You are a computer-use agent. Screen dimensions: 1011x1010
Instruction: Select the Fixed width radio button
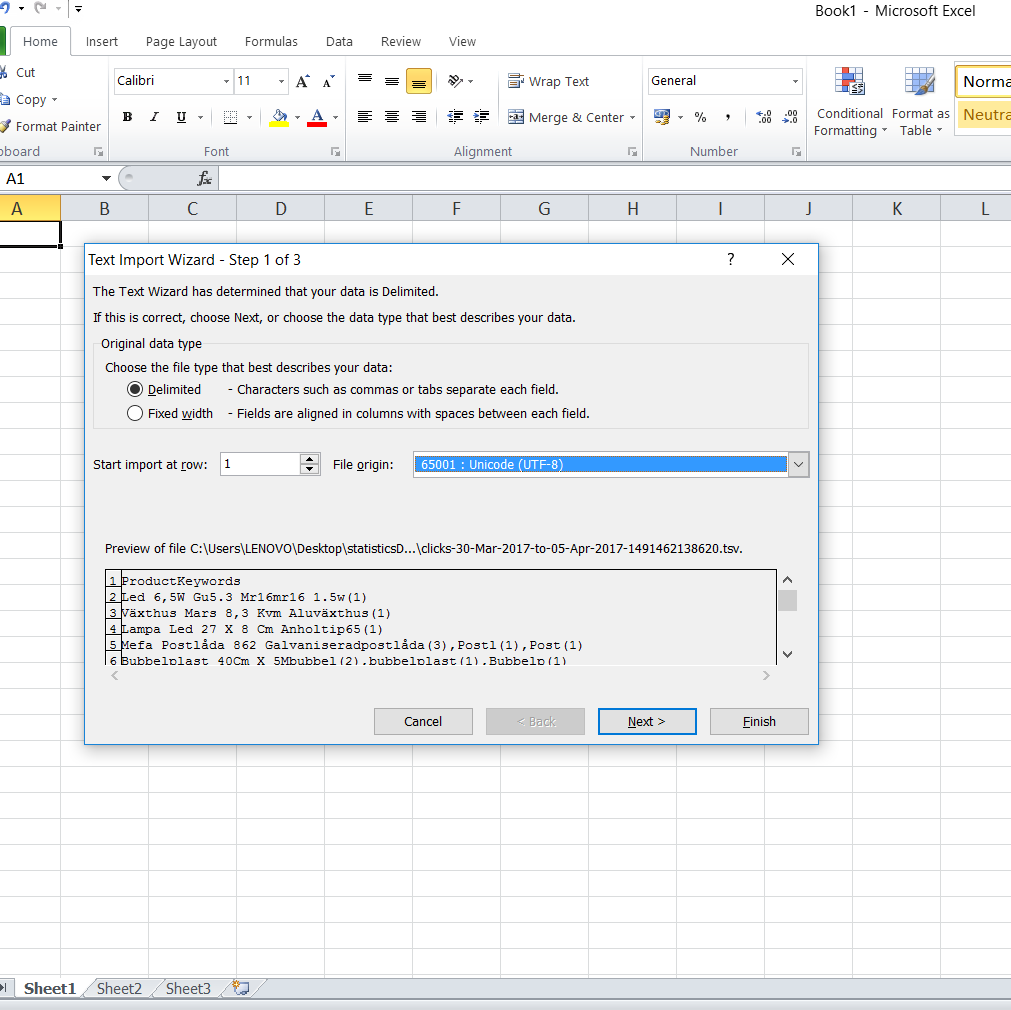pyautogui.click(x=135, y=413)
